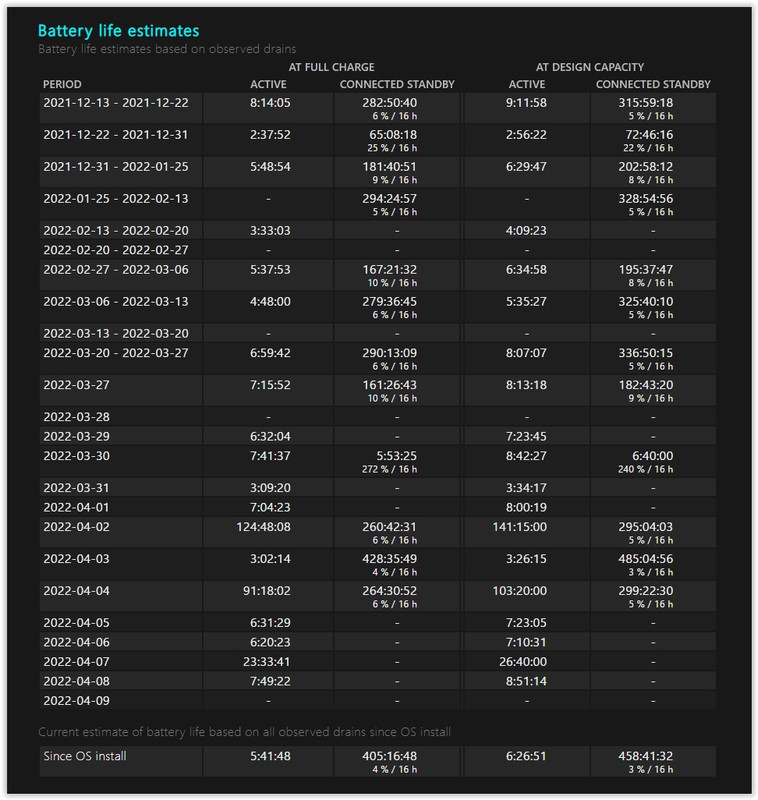Select the 2021-12-13 - 2021-12-22 period row

point(115,102)
